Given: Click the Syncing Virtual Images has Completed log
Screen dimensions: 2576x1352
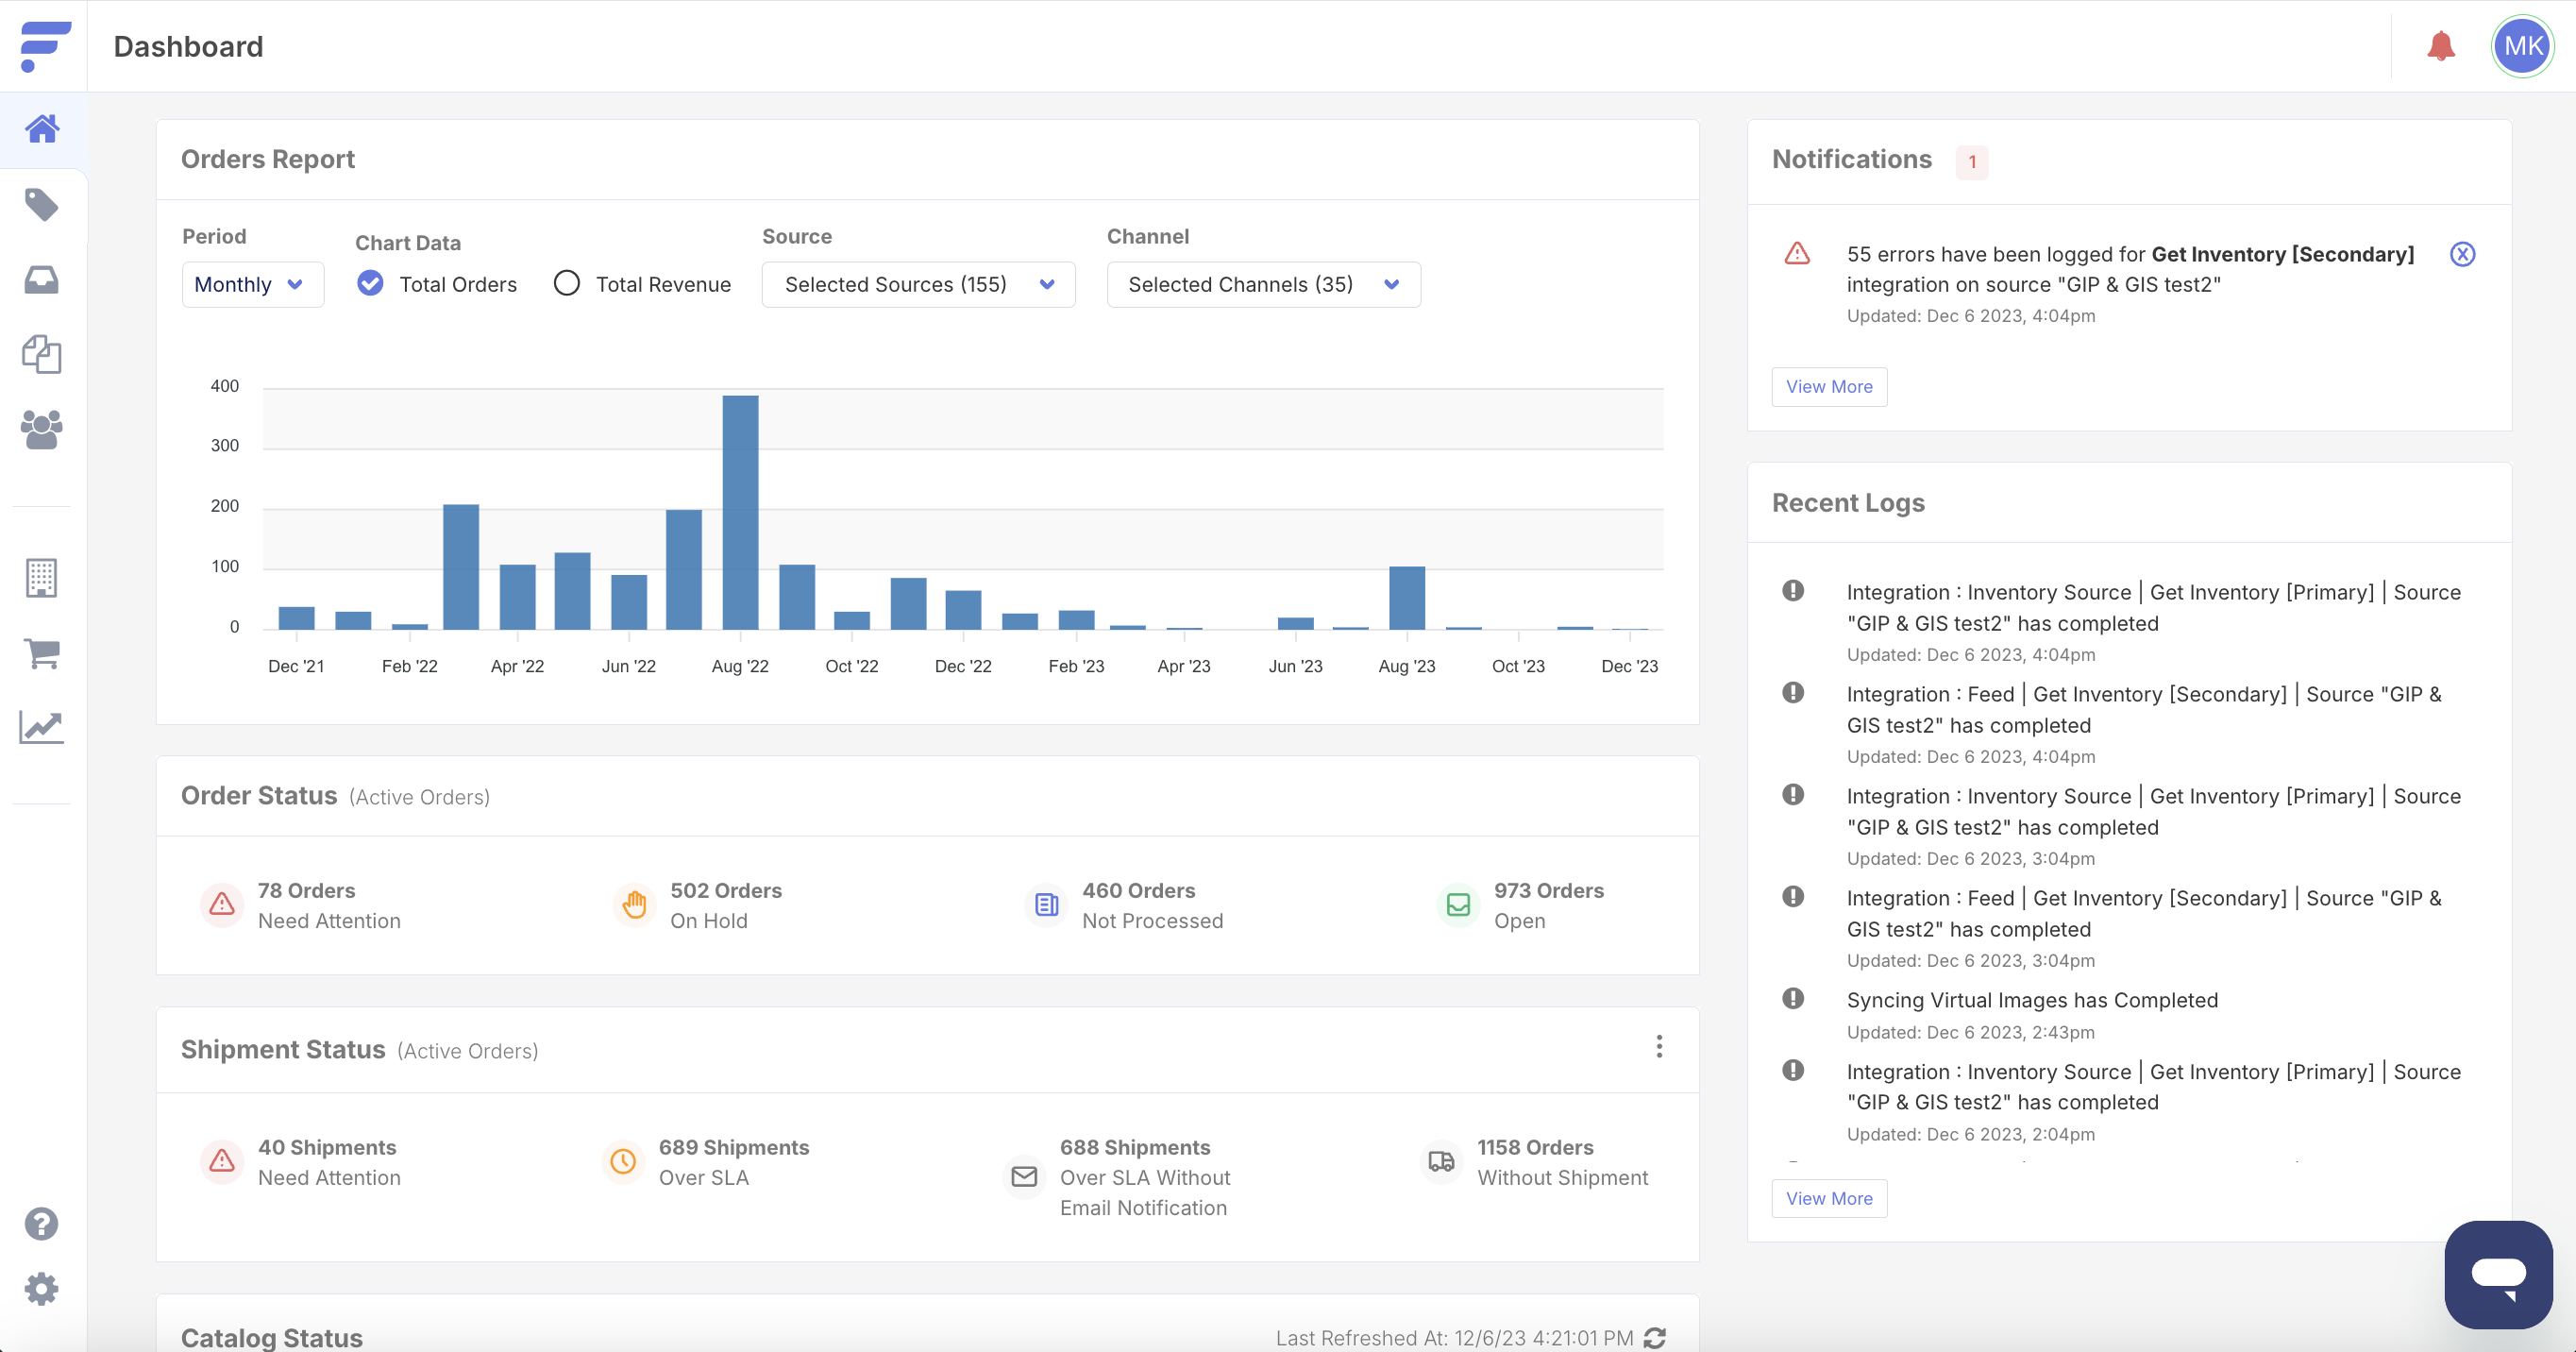Looking at the screenshot, I should [2032, 1000].
